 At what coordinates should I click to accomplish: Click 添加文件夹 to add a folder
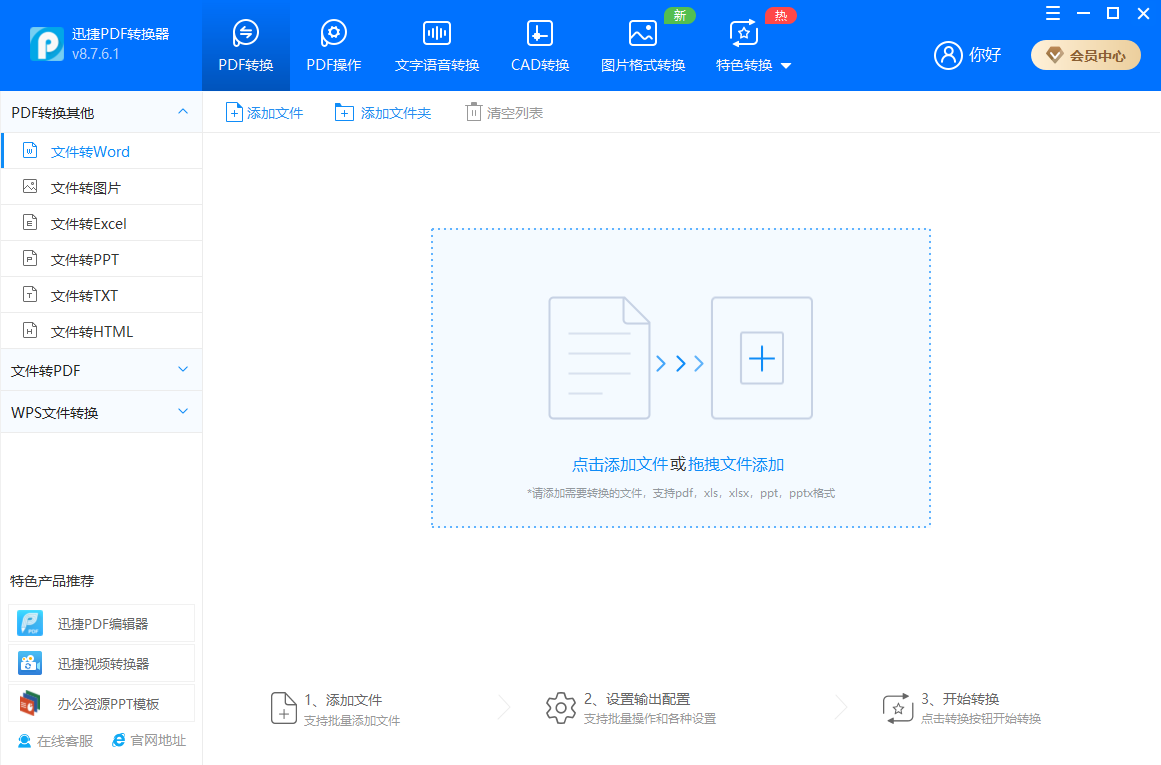coord(383,112)
